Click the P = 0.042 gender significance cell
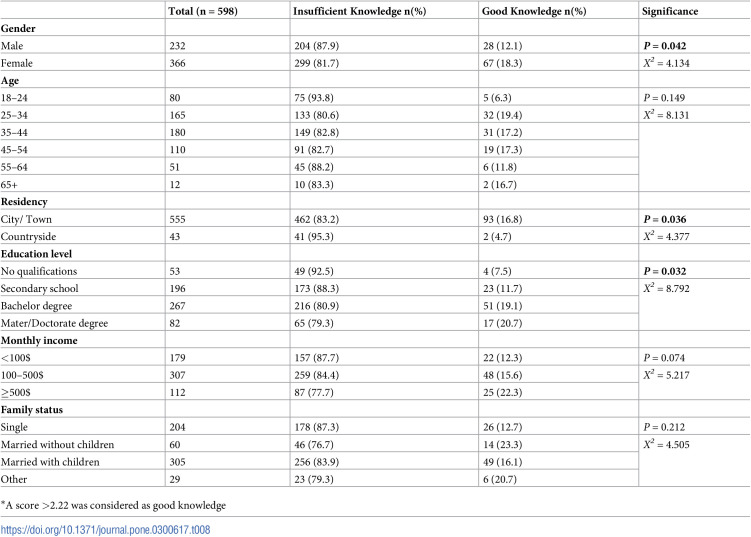This screenshot has height=537, width=751. pyautogui.click(x=665, y=46)
